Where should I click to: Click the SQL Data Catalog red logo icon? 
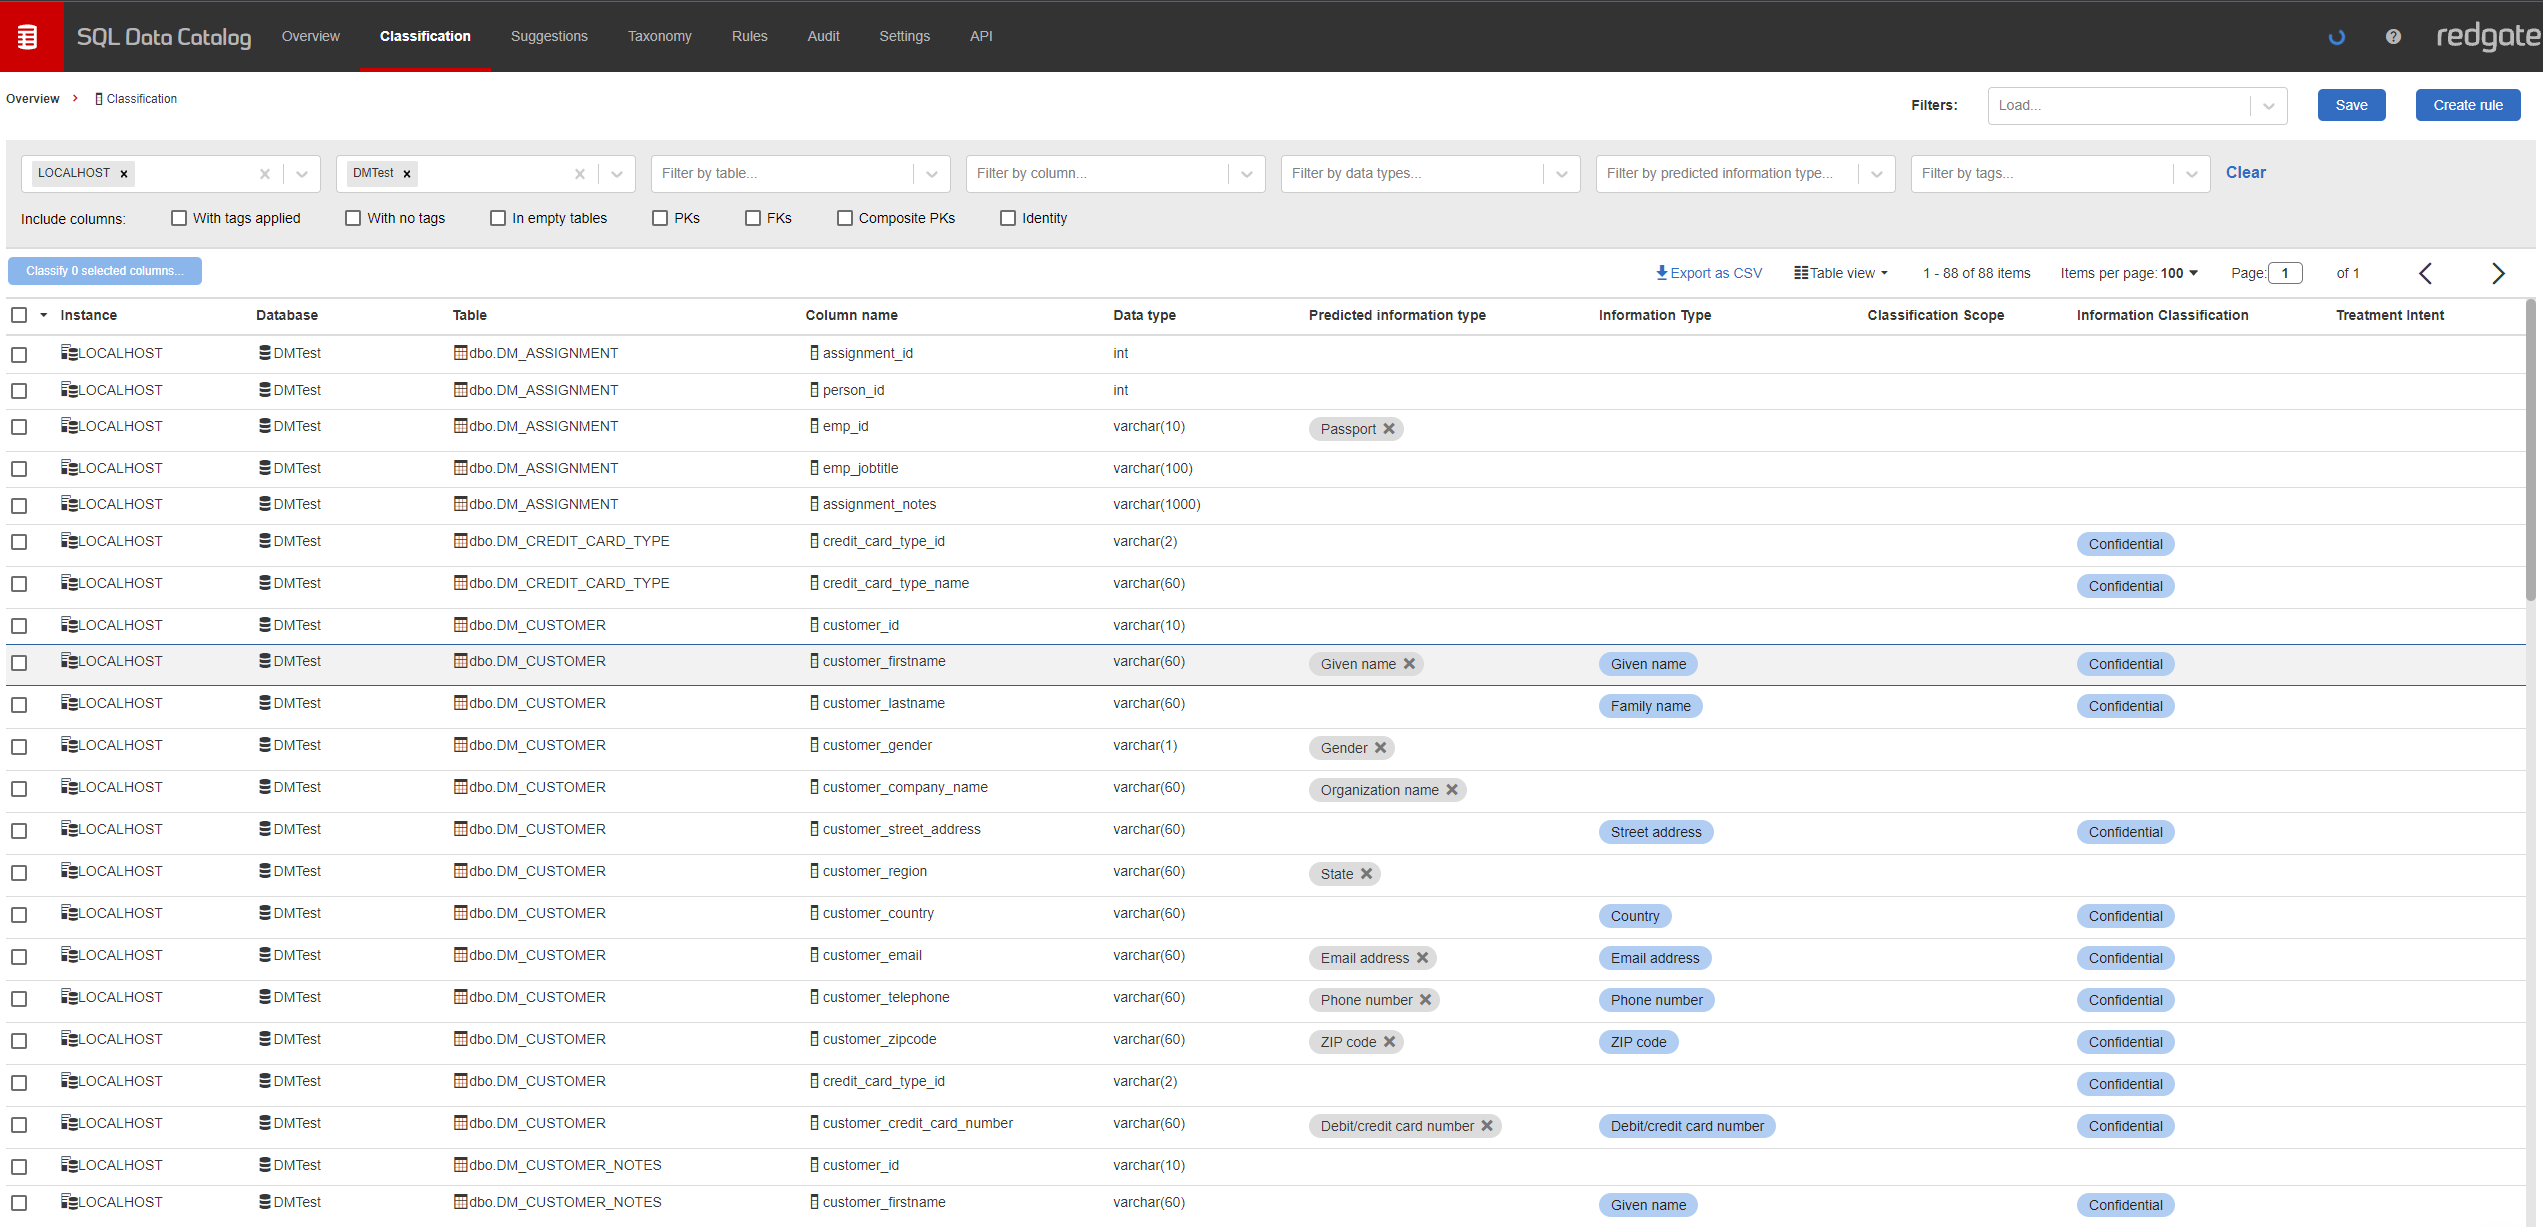click(28, 37)
